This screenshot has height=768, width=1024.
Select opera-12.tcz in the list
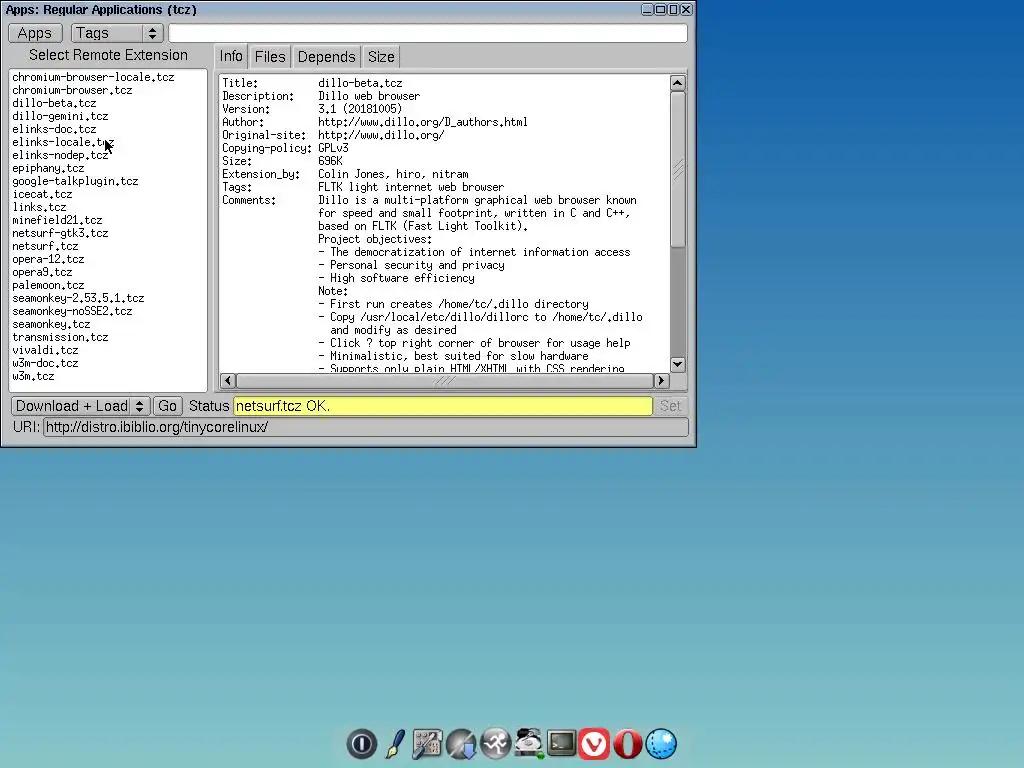(108, 259)
